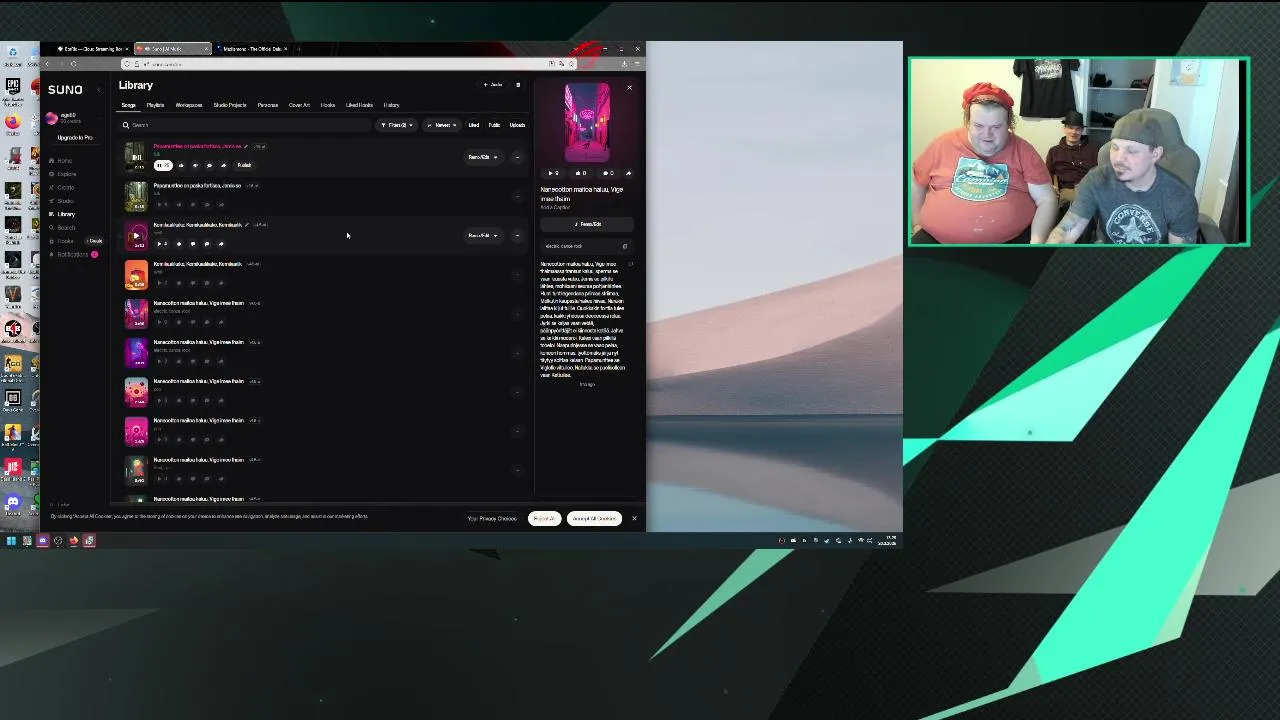Open Notifications in the Suno sidebar
This screenshot has height=720, width=1280.
click(72, 254)
